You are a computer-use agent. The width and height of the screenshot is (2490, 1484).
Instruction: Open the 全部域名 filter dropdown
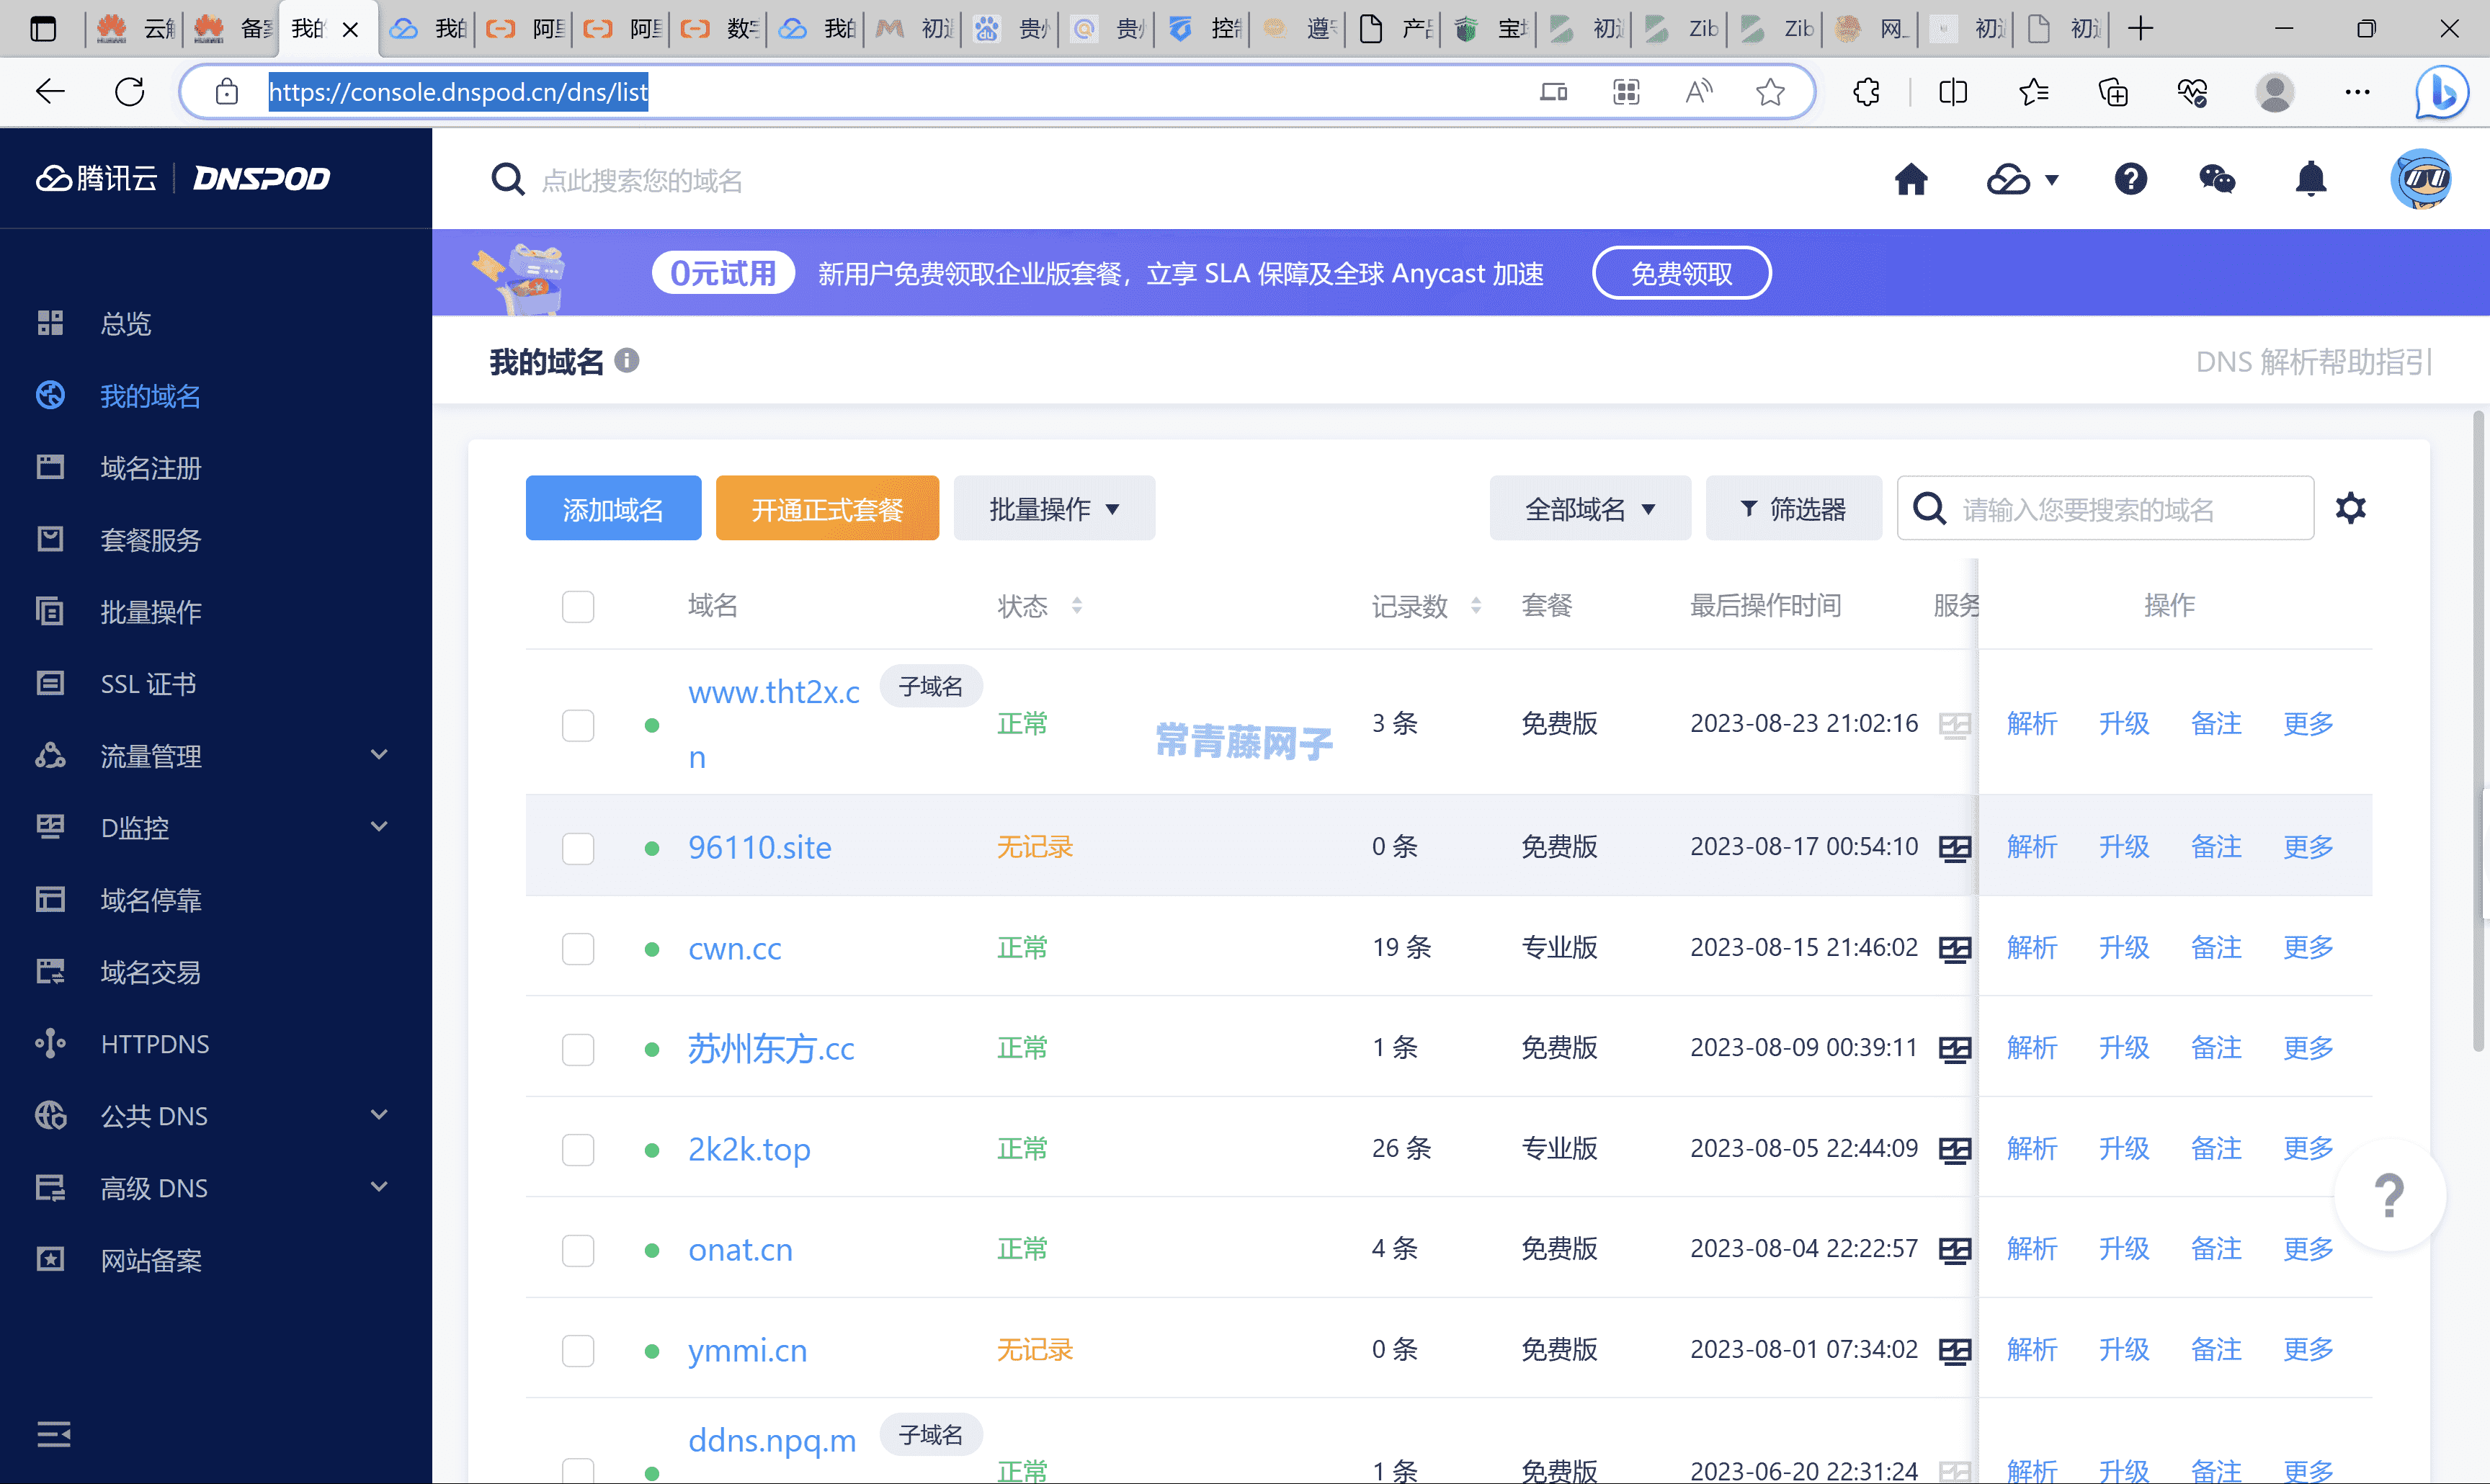1590,508
